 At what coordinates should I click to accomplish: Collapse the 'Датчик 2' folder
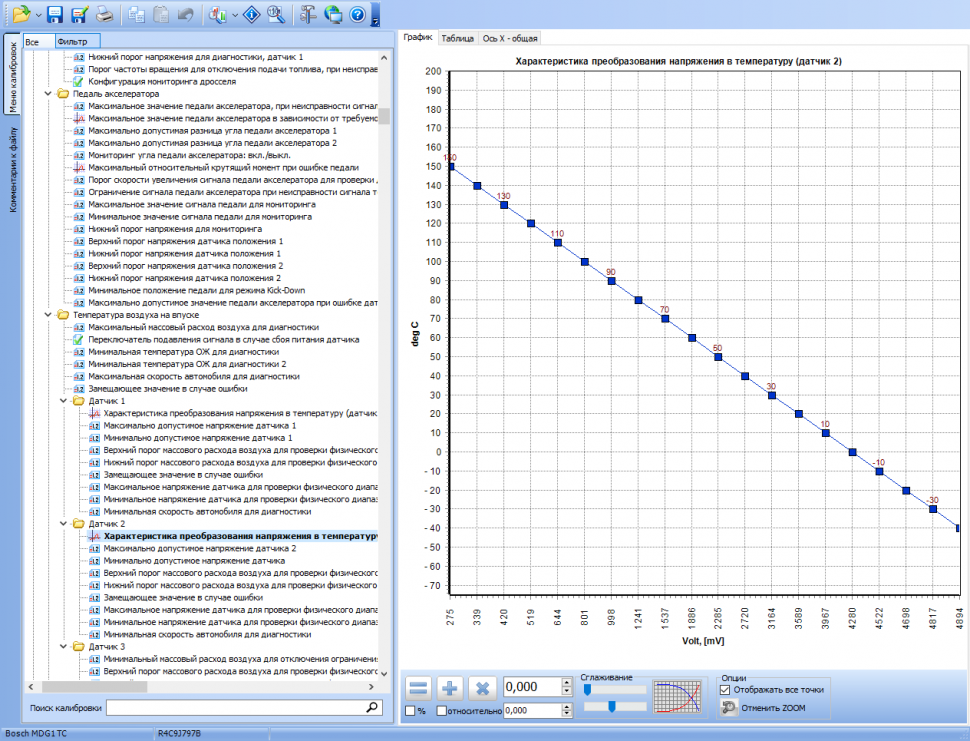[63, 523]
